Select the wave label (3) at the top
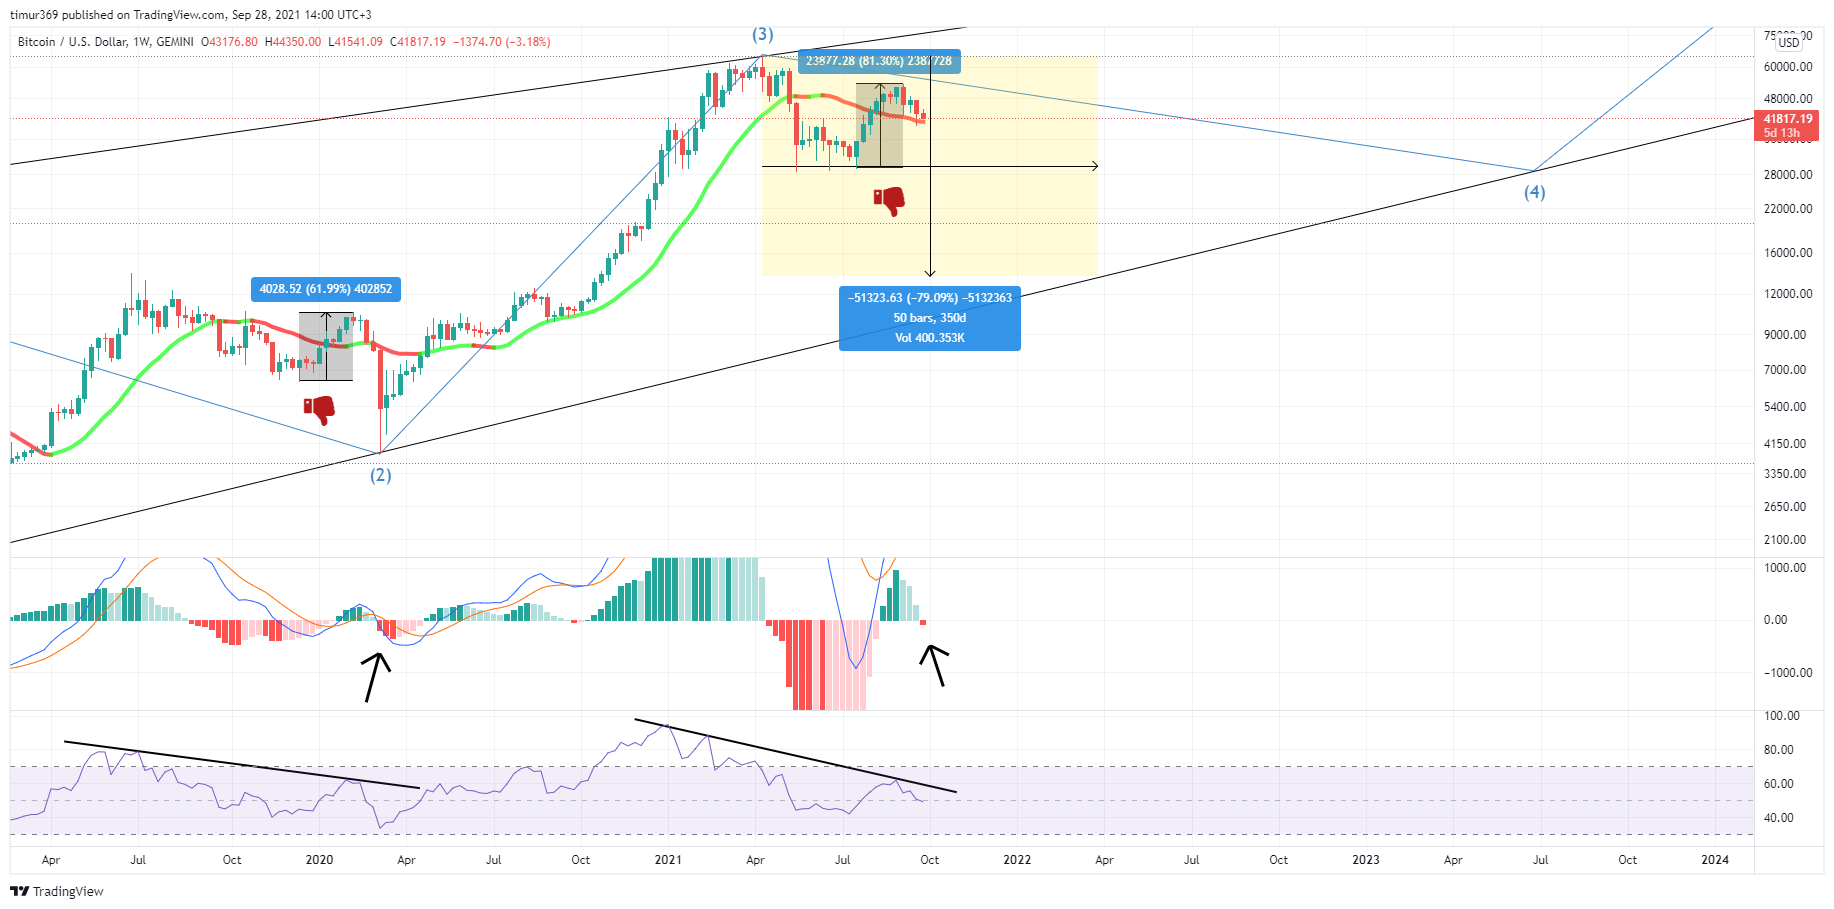This screenshot has height=909, width=1834. pos(763,34)
